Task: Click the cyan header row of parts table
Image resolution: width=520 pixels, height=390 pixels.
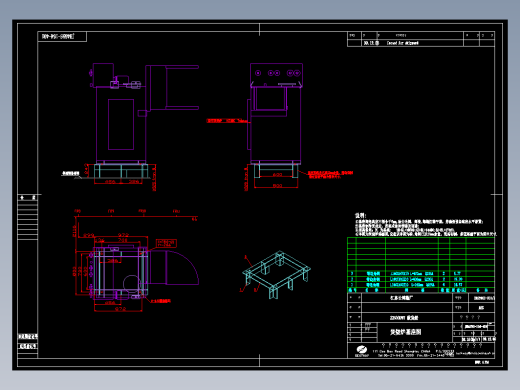Action: coord(421,290)
